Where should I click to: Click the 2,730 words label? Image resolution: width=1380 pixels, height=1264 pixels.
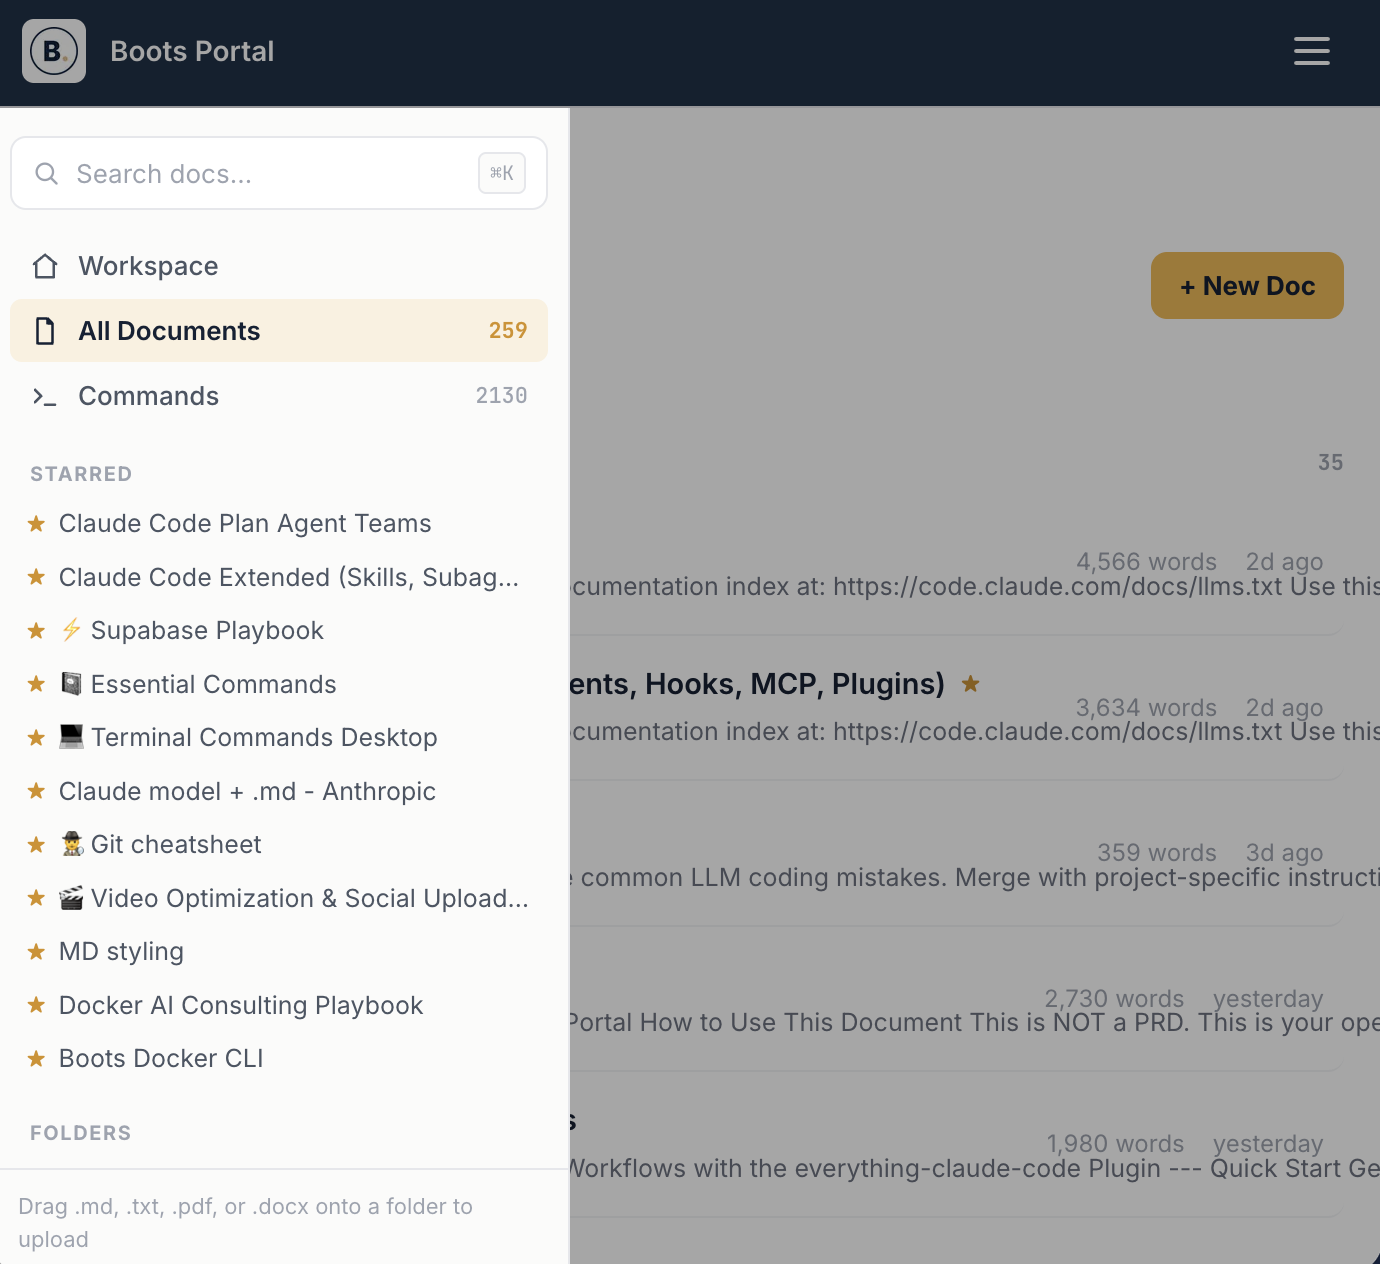pyautogui.click(x=1114, y=999)
